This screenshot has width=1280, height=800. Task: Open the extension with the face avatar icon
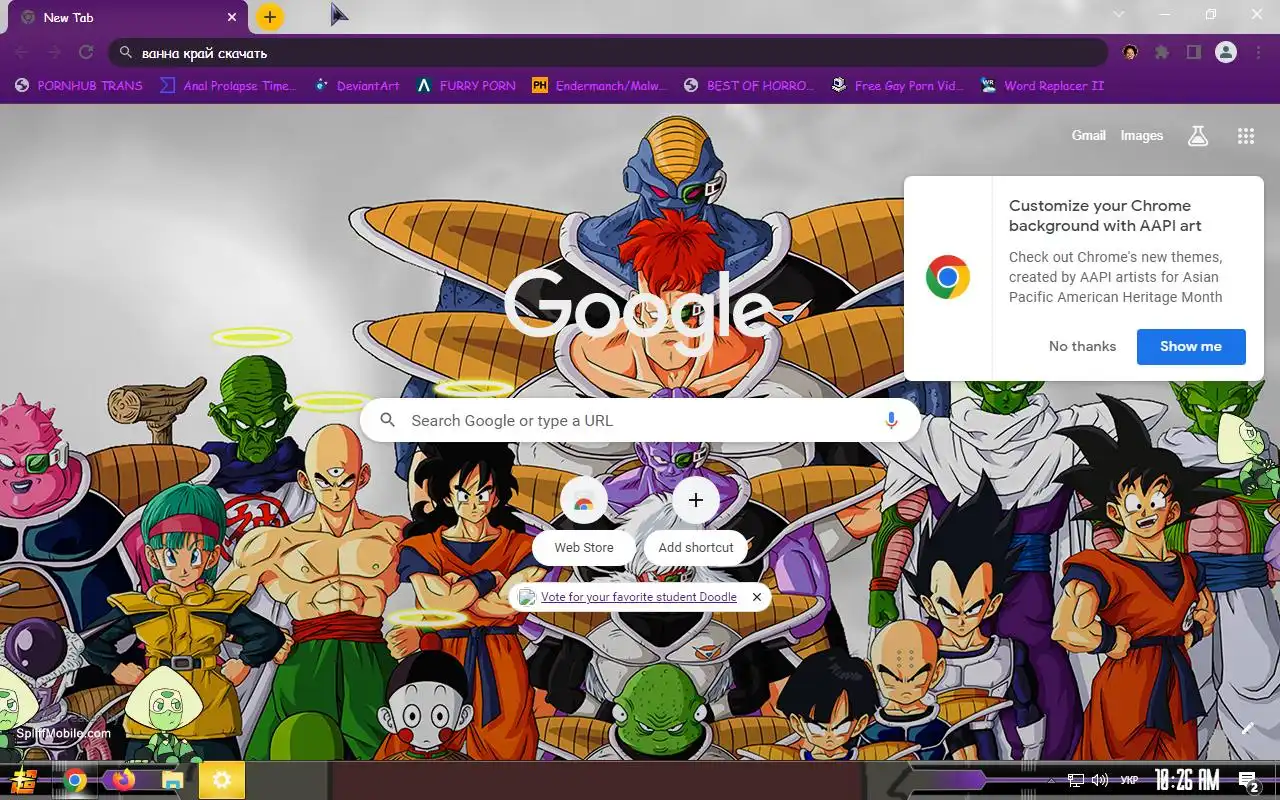tap(1130, 52)
